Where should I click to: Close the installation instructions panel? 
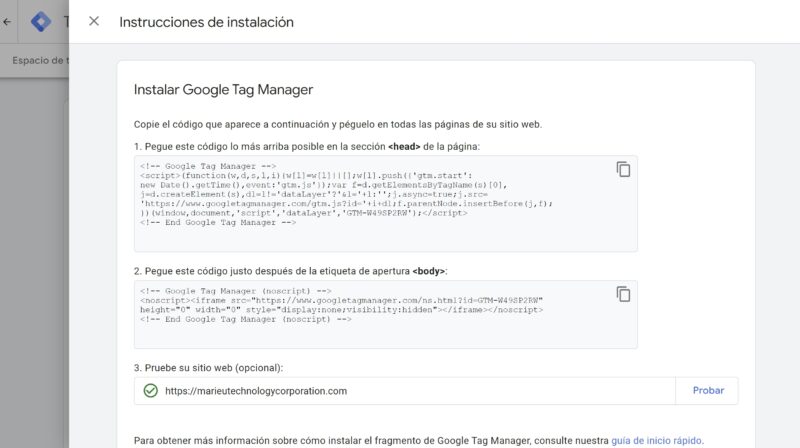click(94, 21)
